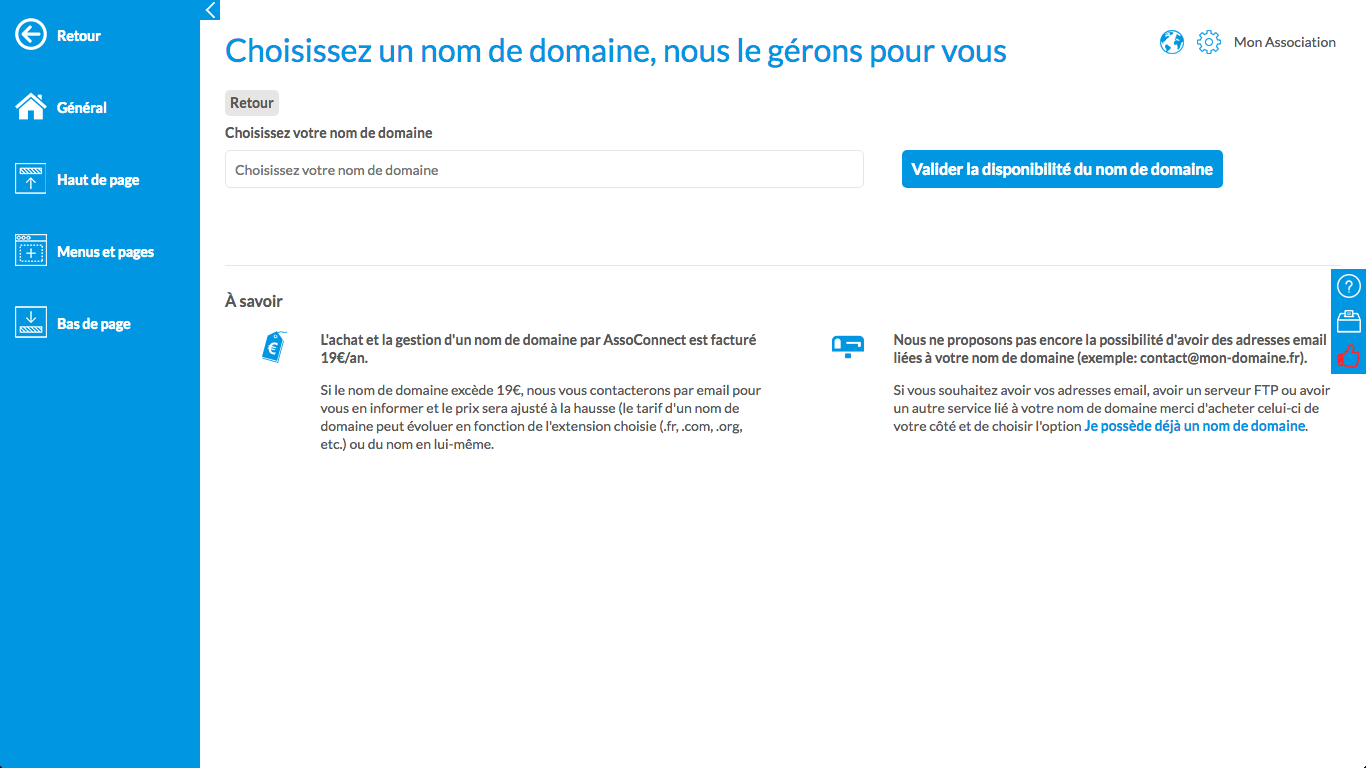Viewport: 1366px width, 768px height.
Task: Navigate to Menus et pages
Action: click(x=106, y=251)
